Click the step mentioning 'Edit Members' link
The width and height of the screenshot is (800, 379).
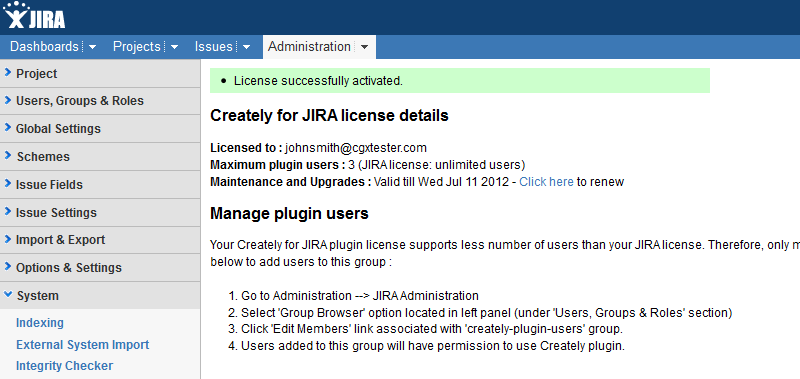(x=432, y=329)
